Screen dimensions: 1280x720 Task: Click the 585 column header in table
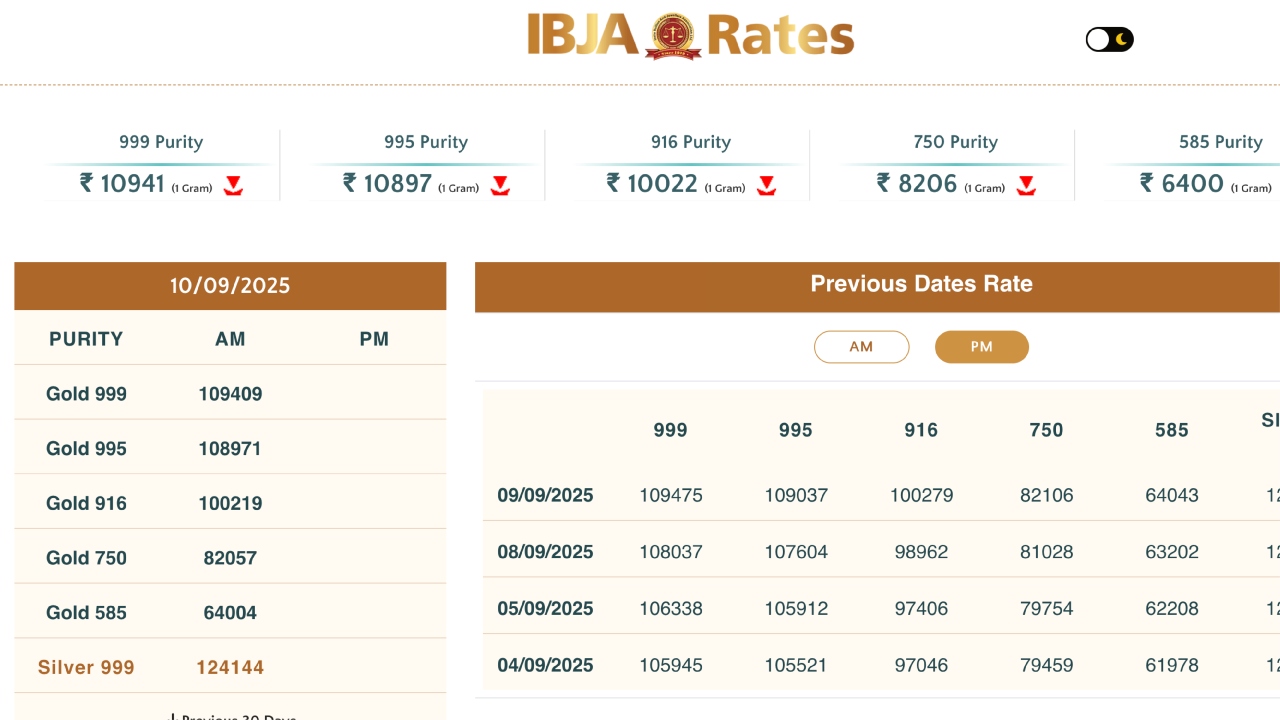point(1171,430)
